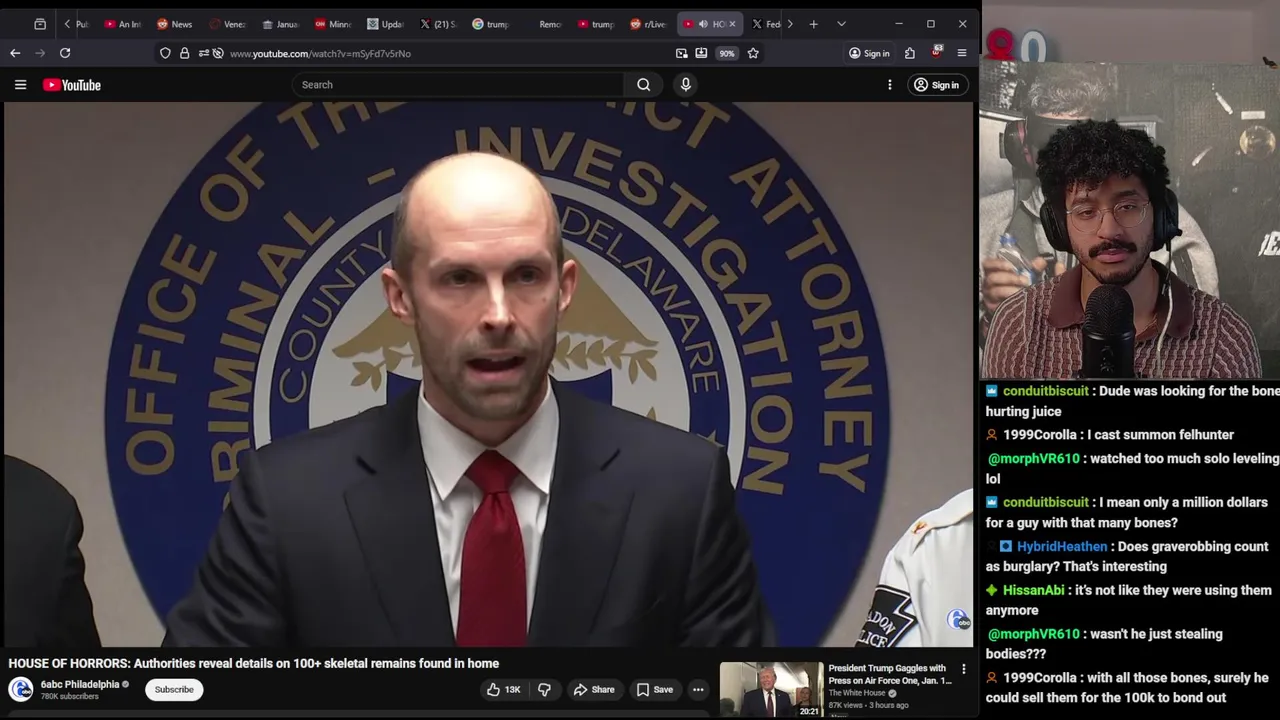
Task: Share the HOUSE OF HORRORS video
Action: (594, 689)
